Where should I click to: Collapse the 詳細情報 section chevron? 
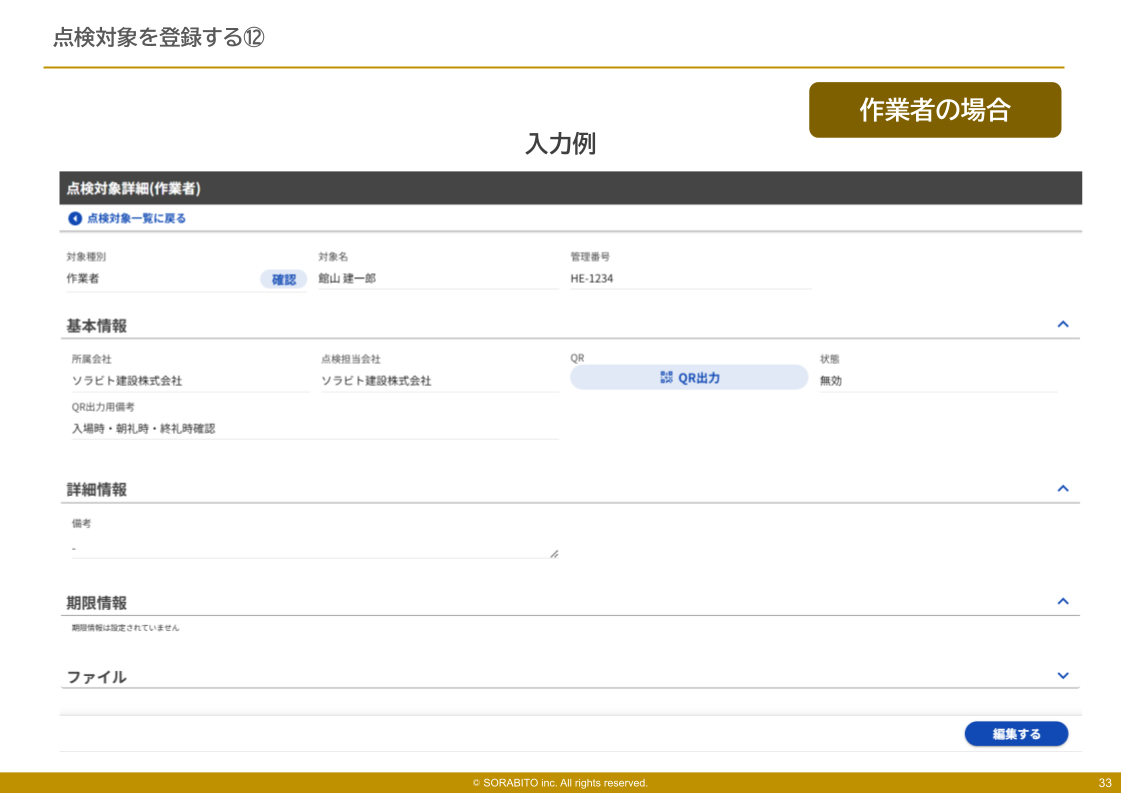[x=1063, y=488]
